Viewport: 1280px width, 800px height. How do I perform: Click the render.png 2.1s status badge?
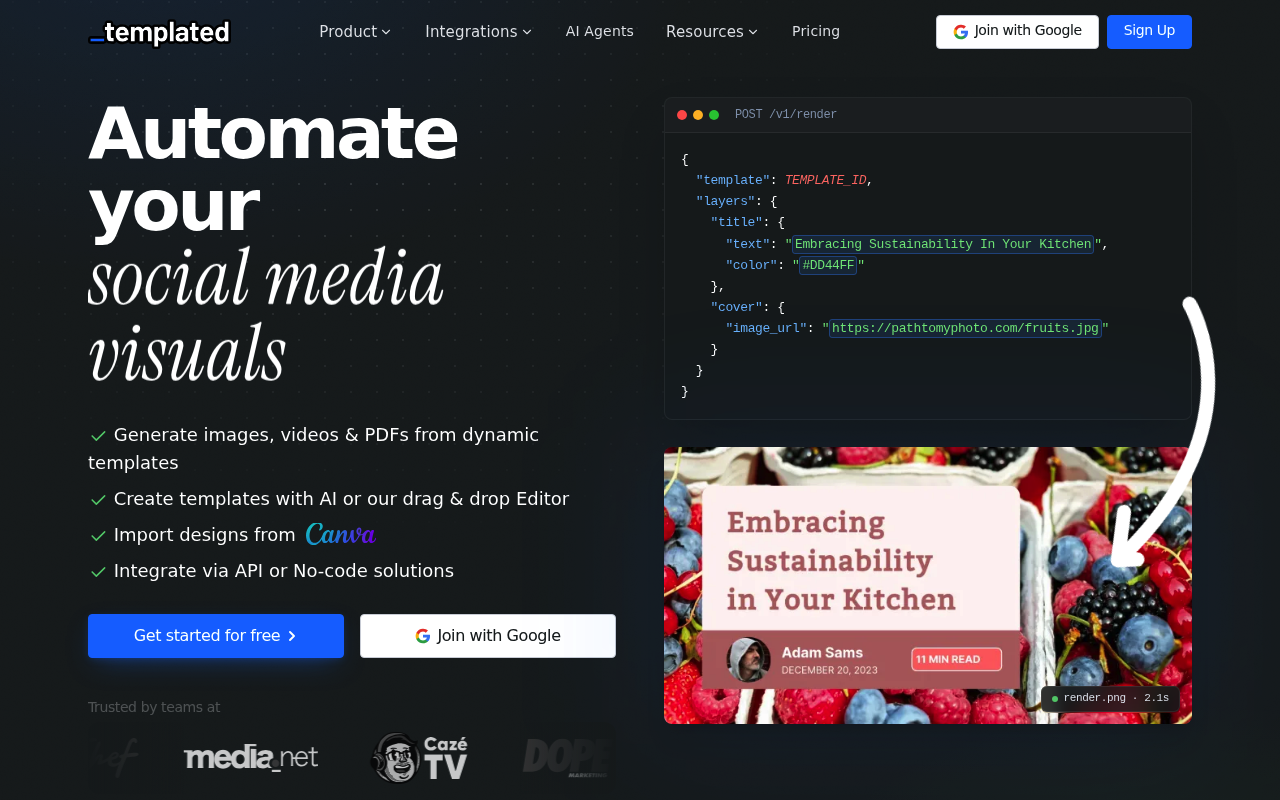click(1110, 698)
